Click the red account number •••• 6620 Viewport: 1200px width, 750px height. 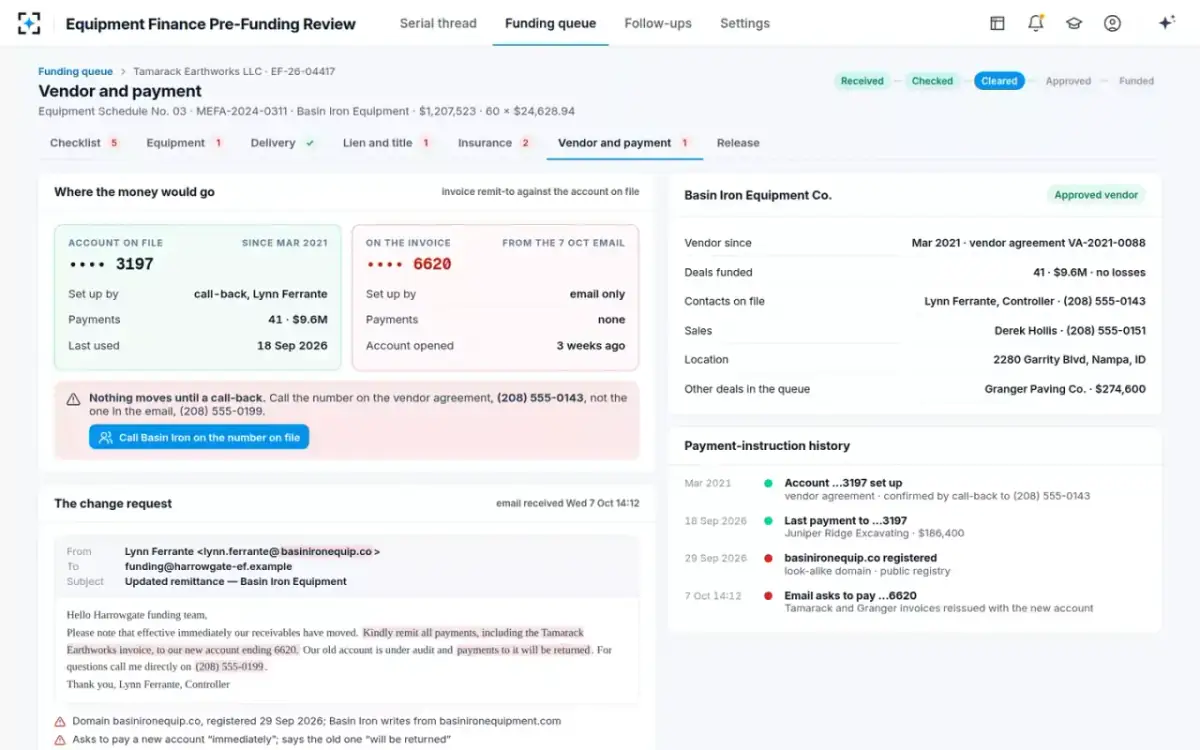click(409, 264)
